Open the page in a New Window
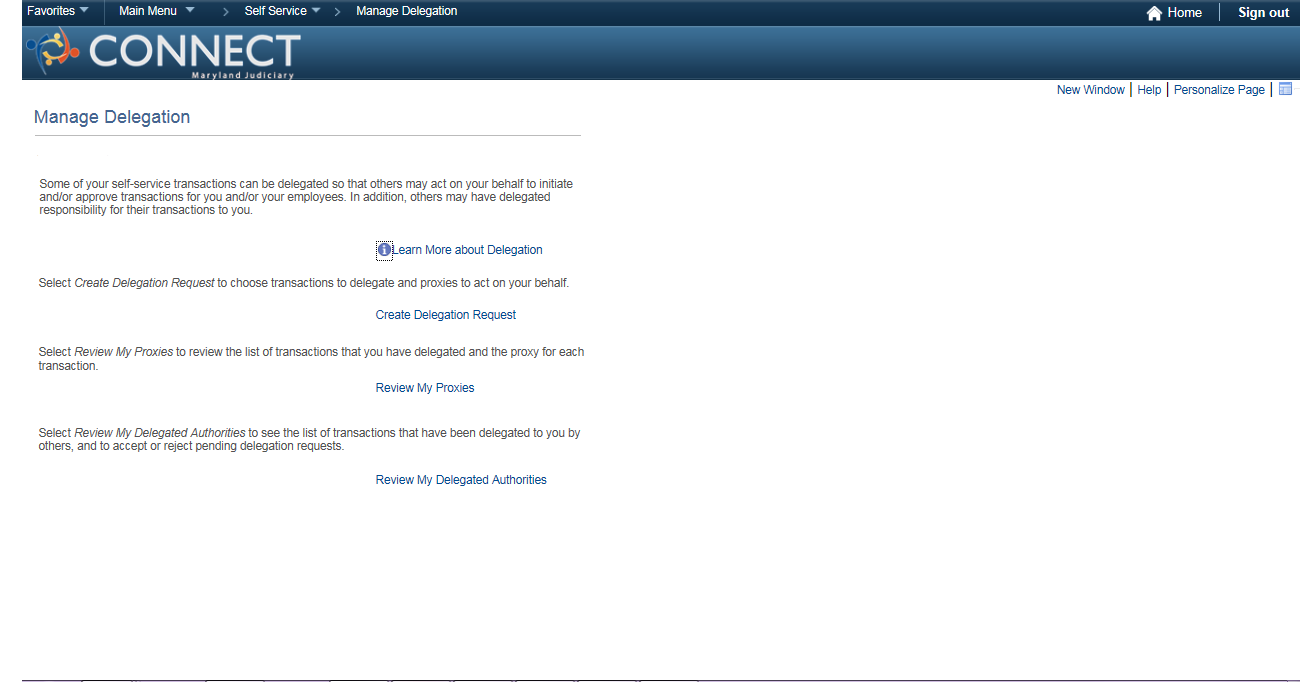 coord(1090,90)
